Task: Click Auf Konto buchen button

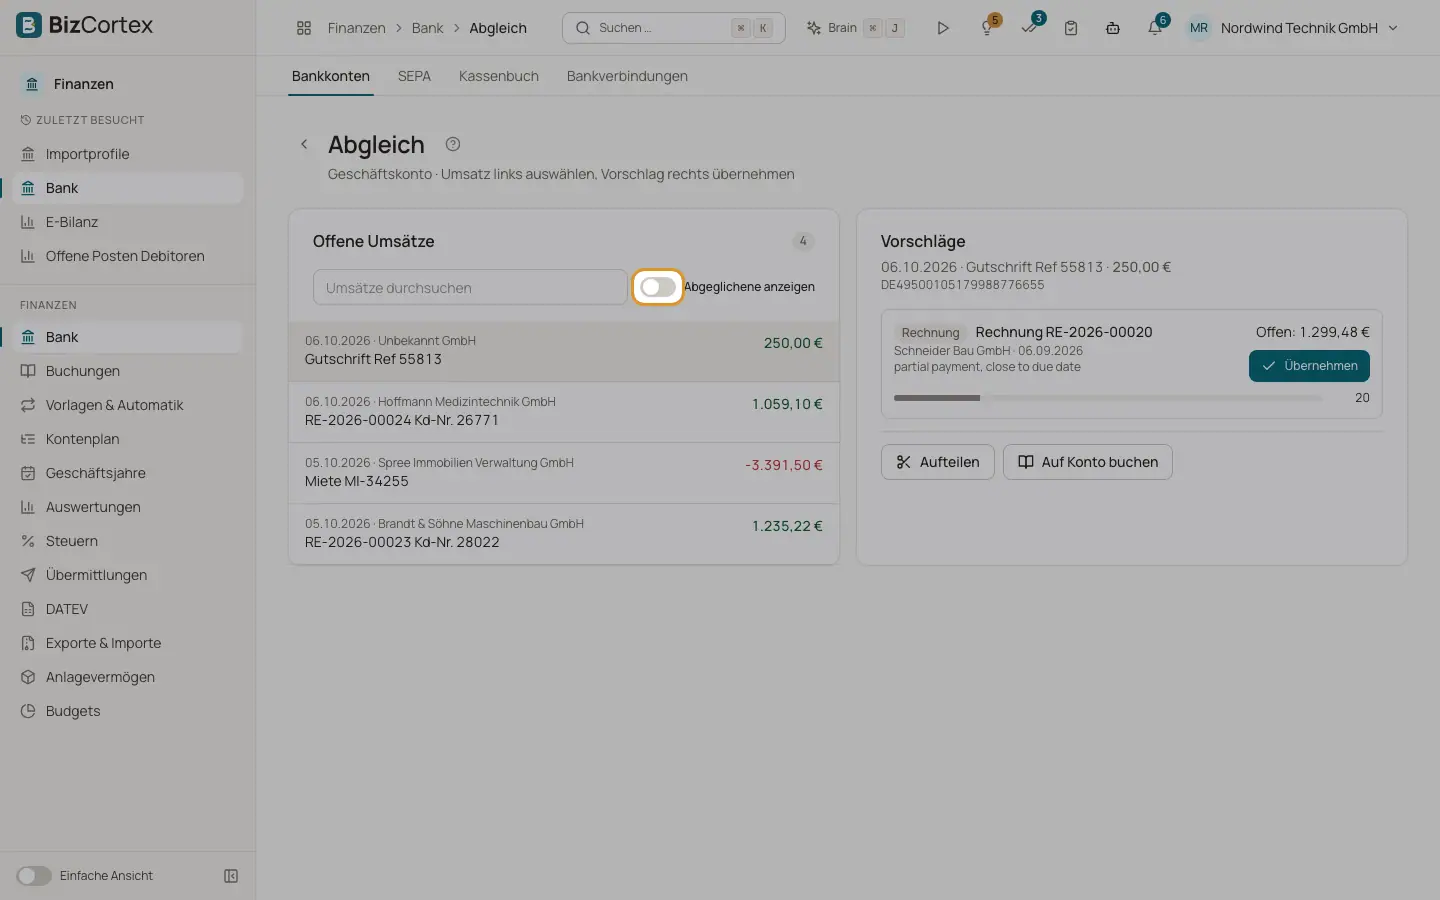Action: tap(1088, 462)
